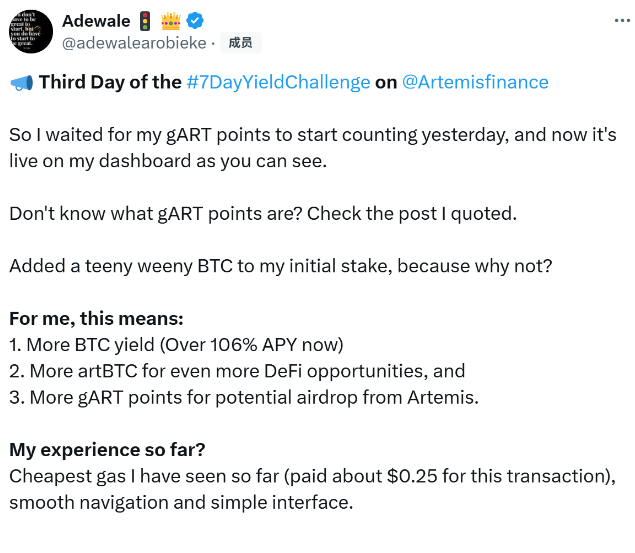The height and width of the screenshot is (553, 635).
Task: Click the line about 106% APY
Action: click(x=176, y=345)
